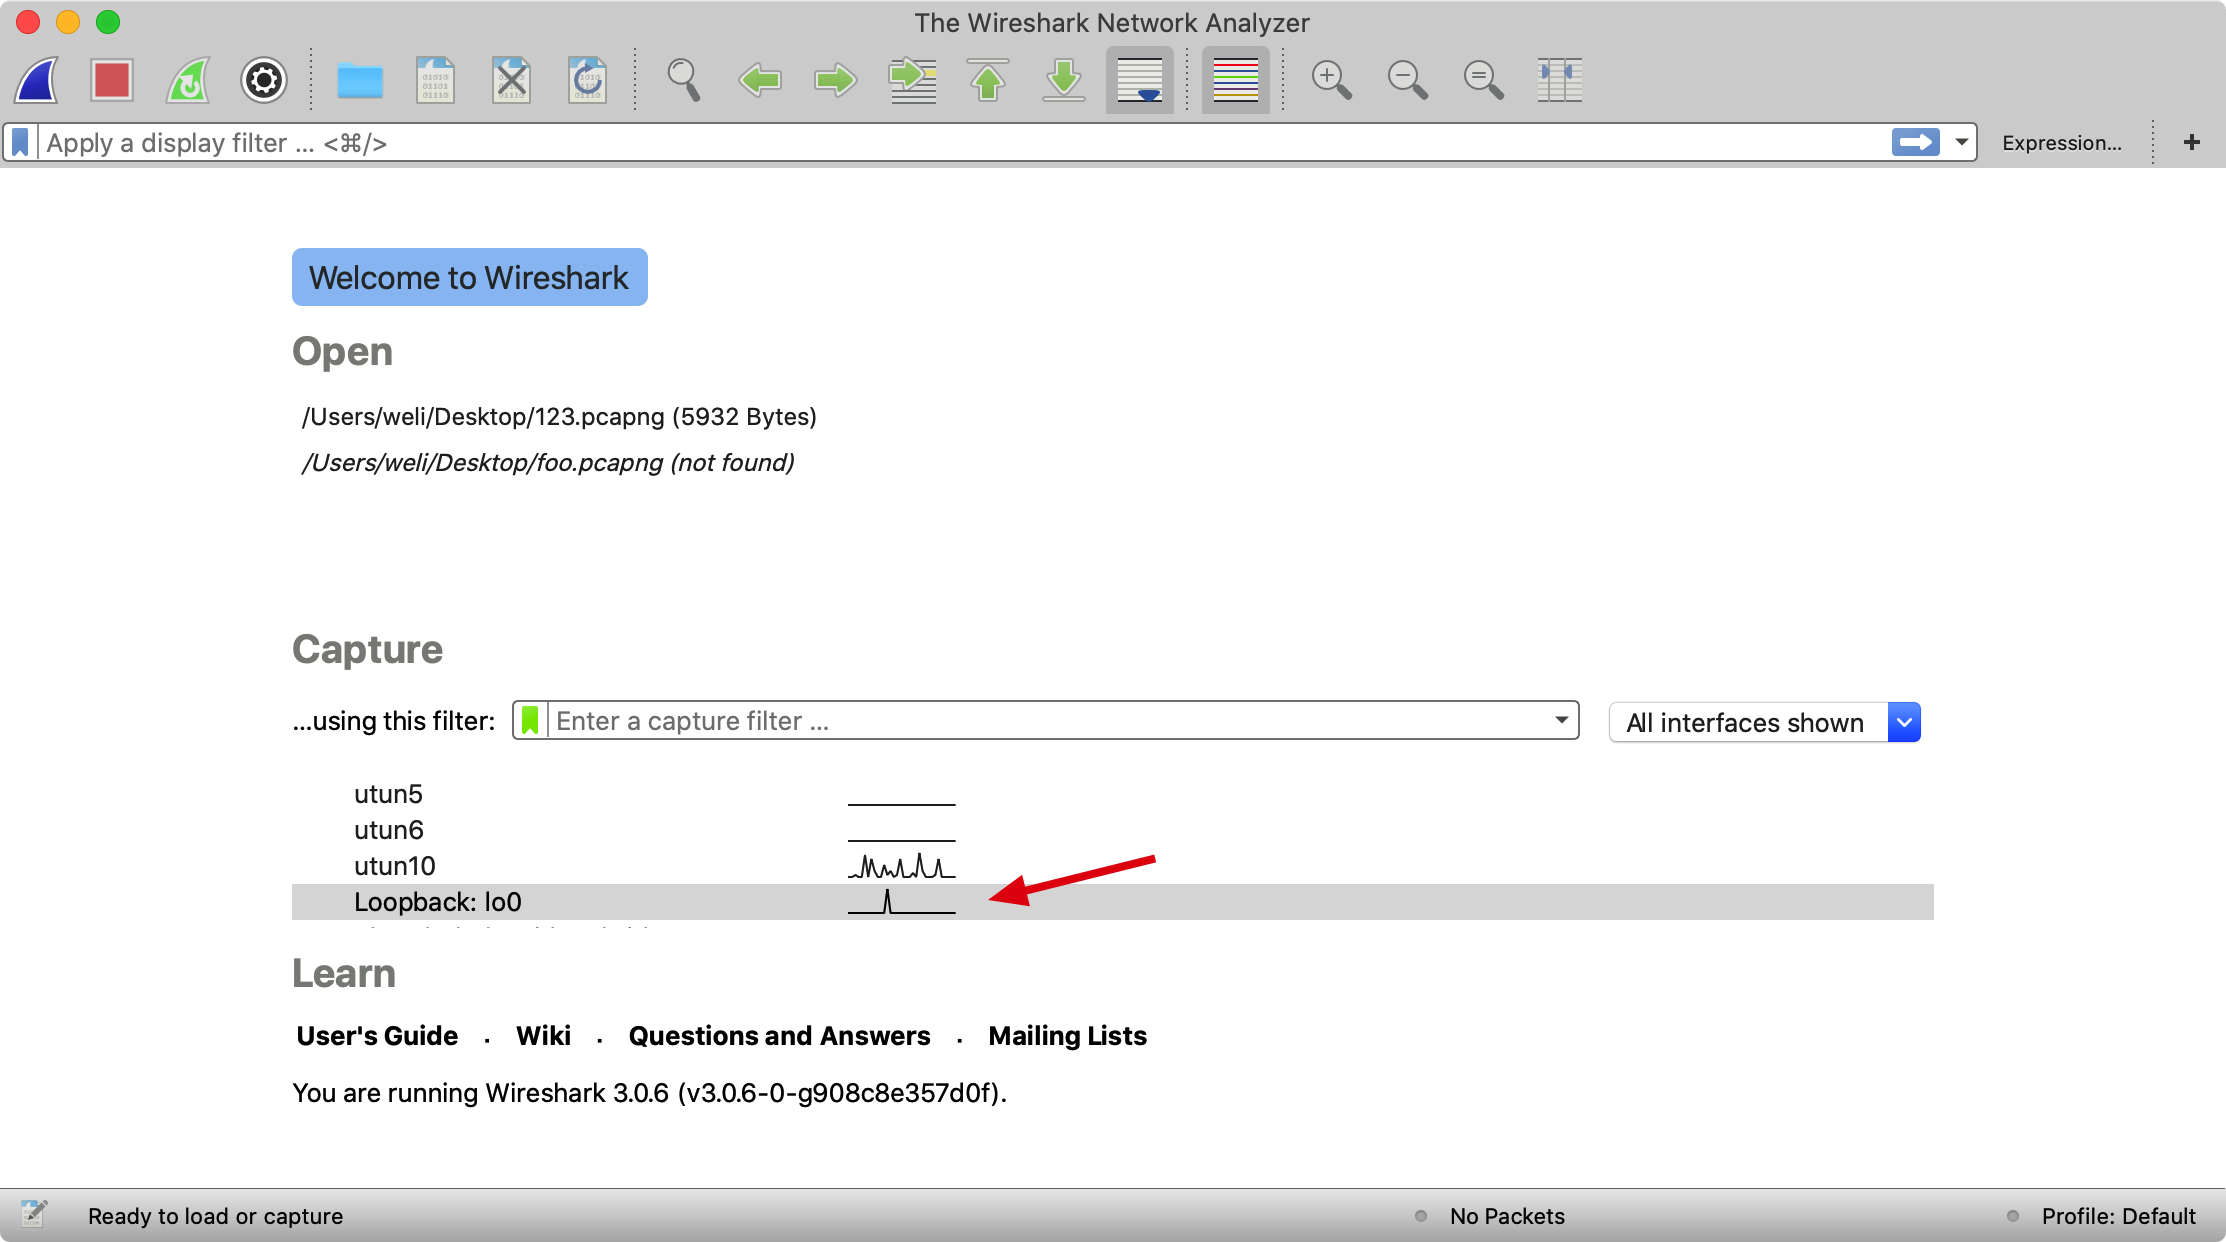Select the Loopback: lo0 interface
The image size is (2226, 1242).
pyautogui.click(x=438, y=902)
